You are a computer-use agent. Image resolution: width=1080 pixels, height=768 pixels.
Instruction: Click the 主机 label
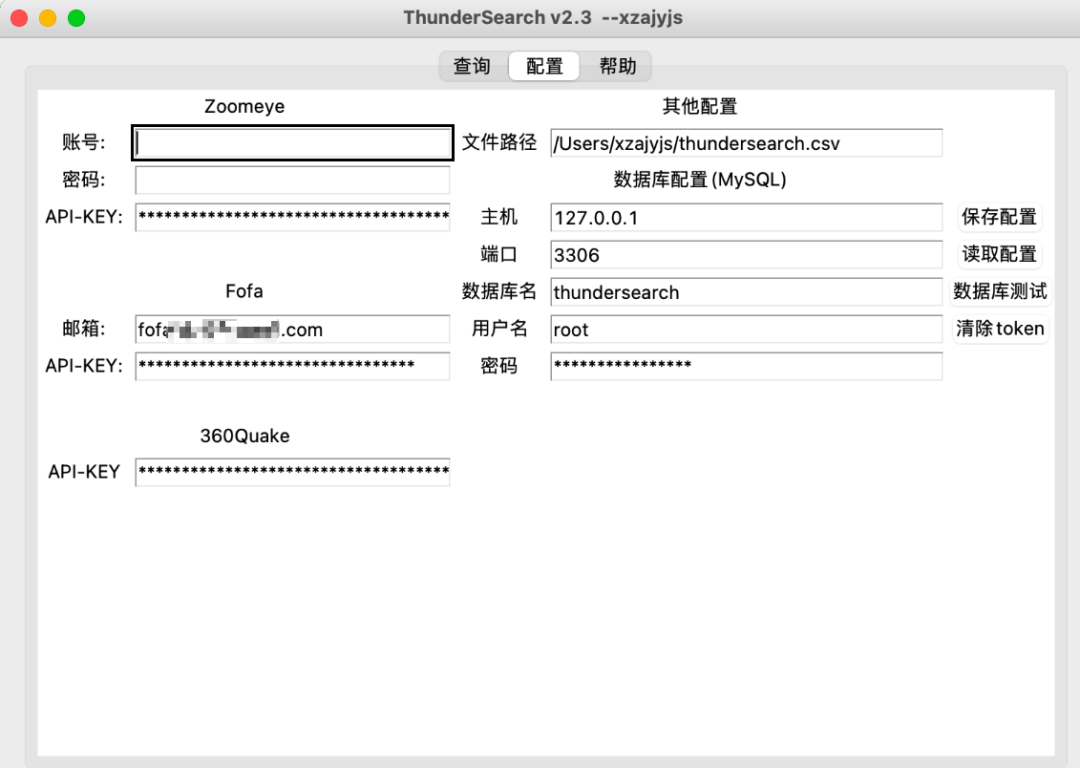(x=499, y=217)
